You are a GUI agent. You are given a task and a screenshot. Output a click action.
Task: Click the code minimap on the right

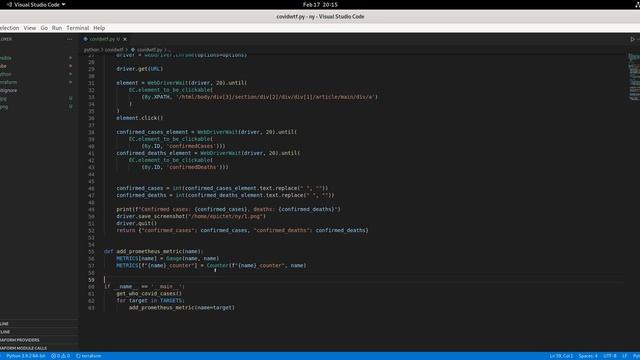[633, 78]
